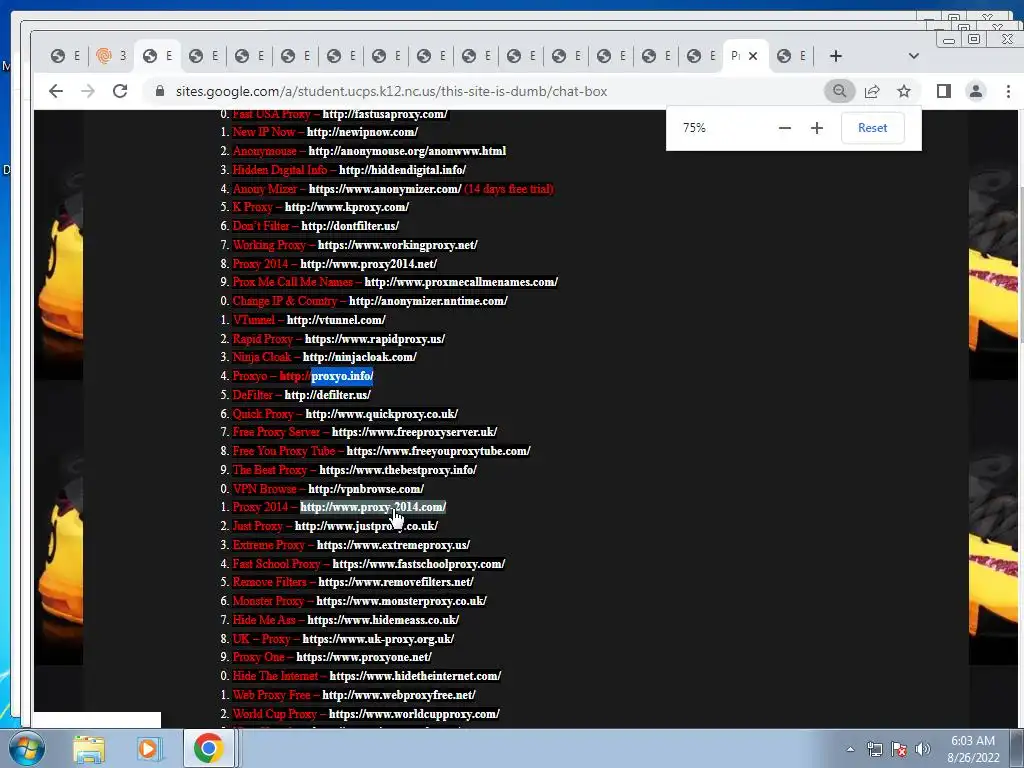Open the proxyone.net link
Screen dimensions: 1024x768
[364, 657]
